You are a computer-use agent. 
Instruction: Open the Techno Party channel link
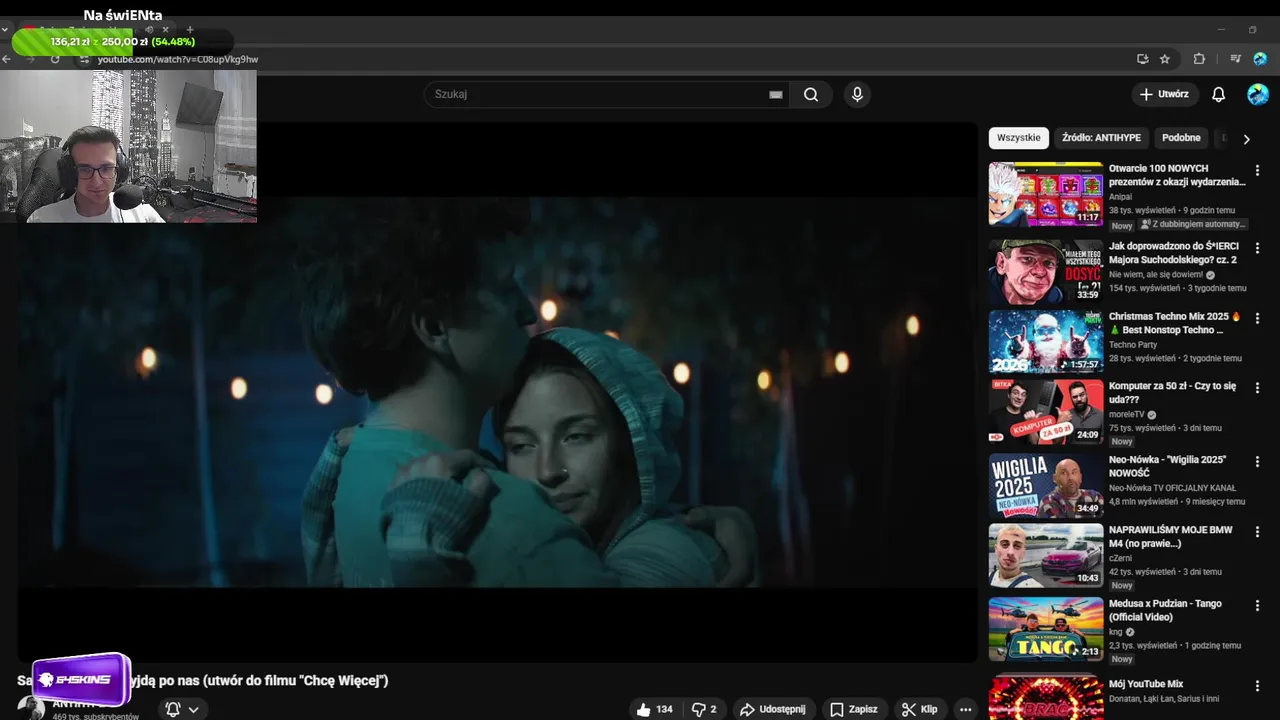click(x=1133, y=344)
